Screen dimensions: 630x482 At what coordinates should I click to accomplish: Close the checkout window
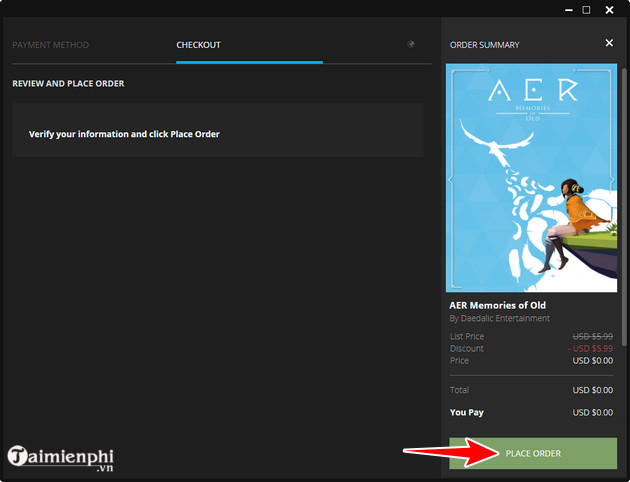[609, 10]
